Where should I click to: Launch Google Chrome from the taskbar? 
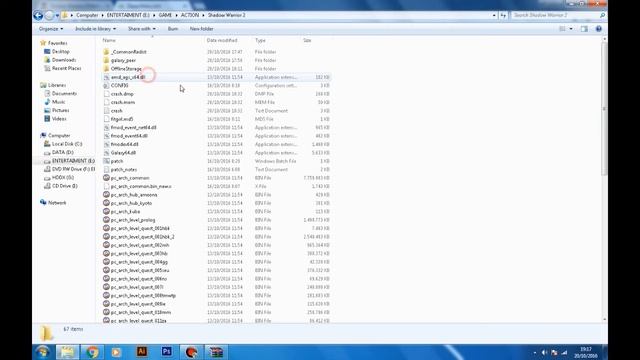point(92,352)
